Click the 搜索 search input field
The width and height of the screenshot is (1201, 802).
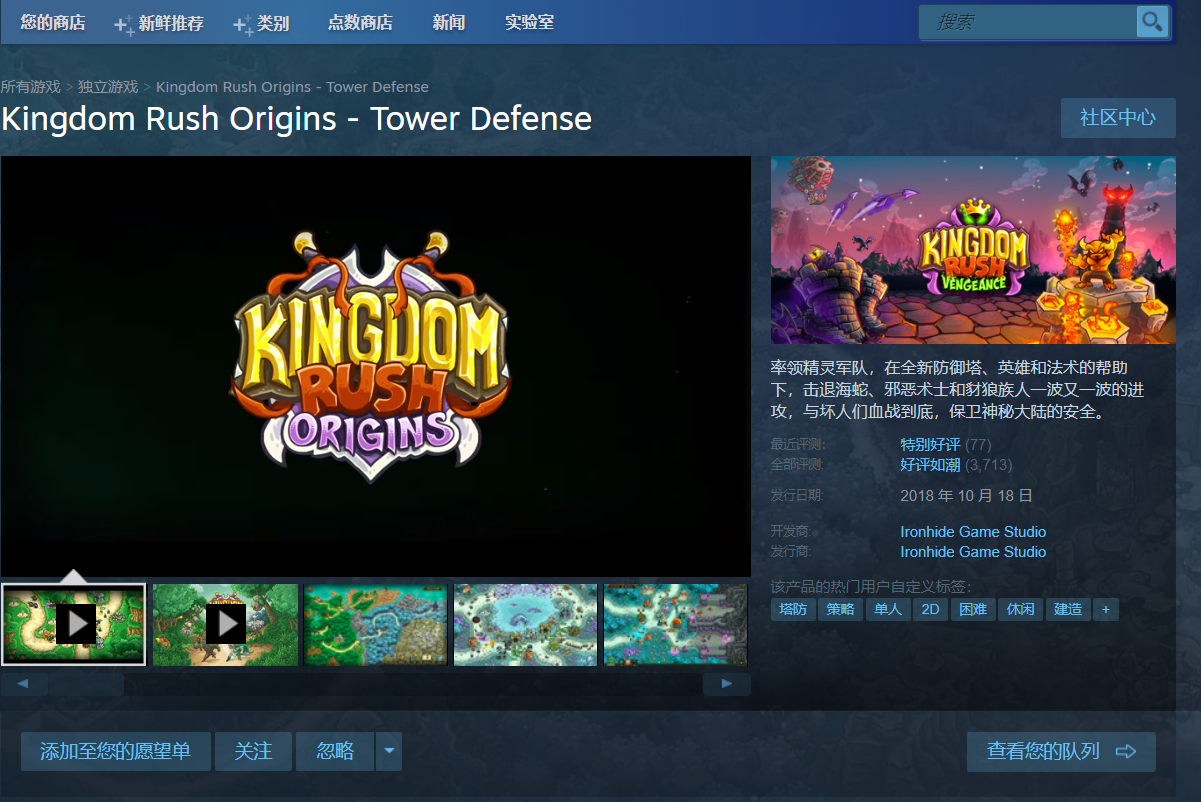[x=1028, y=21]
